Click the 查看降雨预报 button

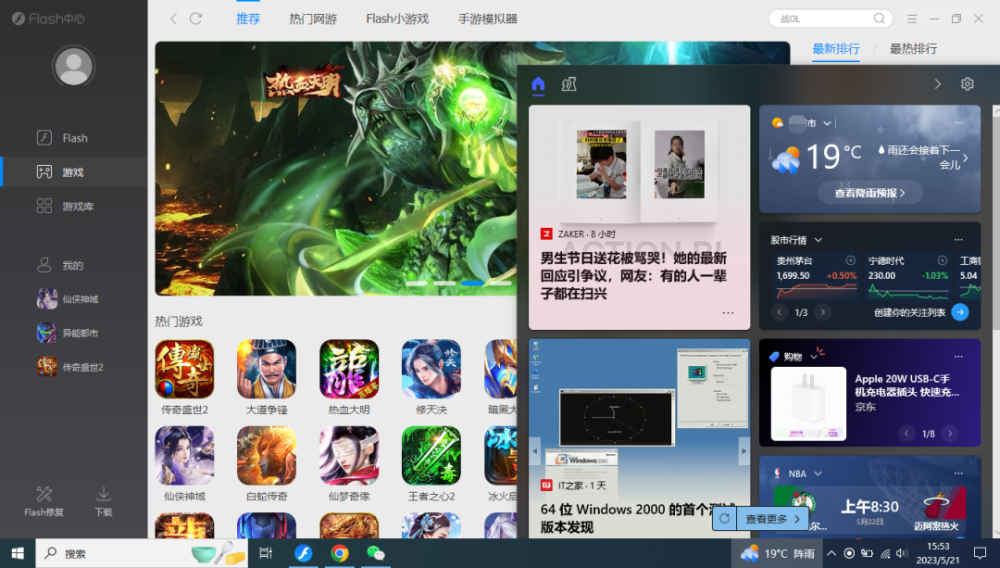(870, 193)
